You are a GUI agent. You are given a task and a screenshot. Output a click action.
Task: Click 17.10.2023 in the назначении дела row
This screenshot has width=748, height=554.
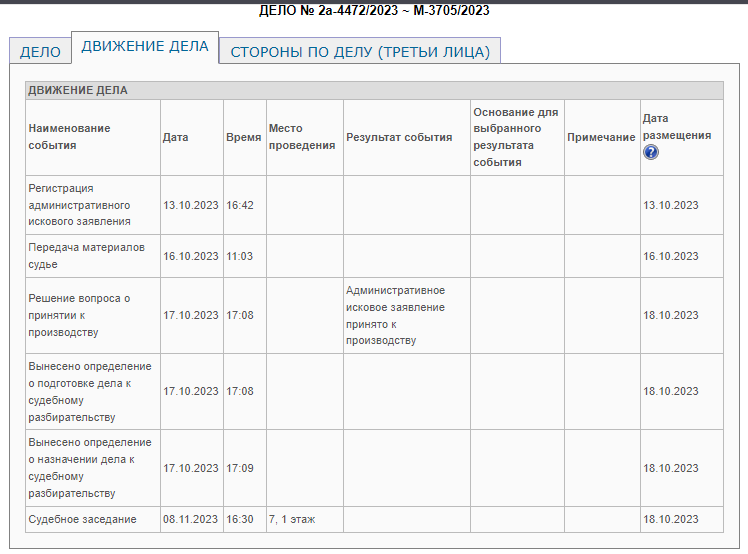pyautogui.click(x=190, y=468)
